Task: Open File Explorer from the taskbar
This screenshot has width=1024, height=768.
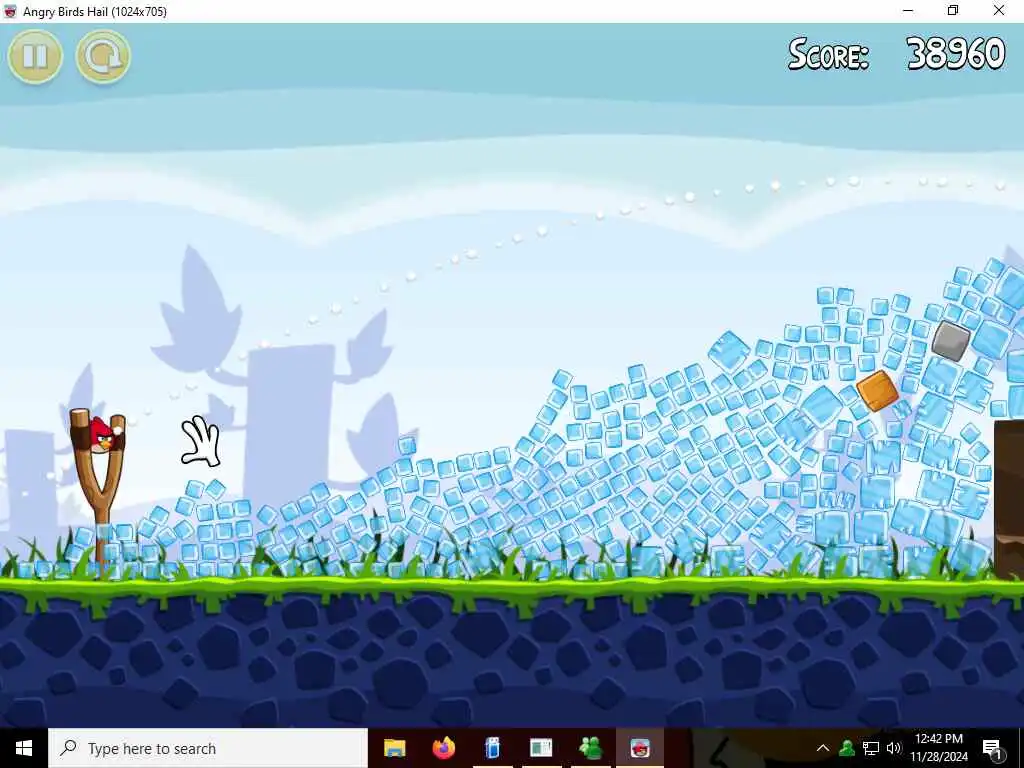Action: tap(394, 748)
